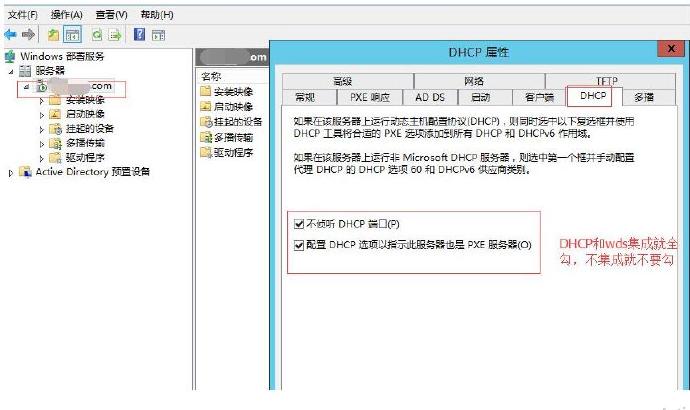The height and width of the screenshot is (410, 690).
Task: Select Windows 部署服务 root label
Action: (x=62, y=56)
